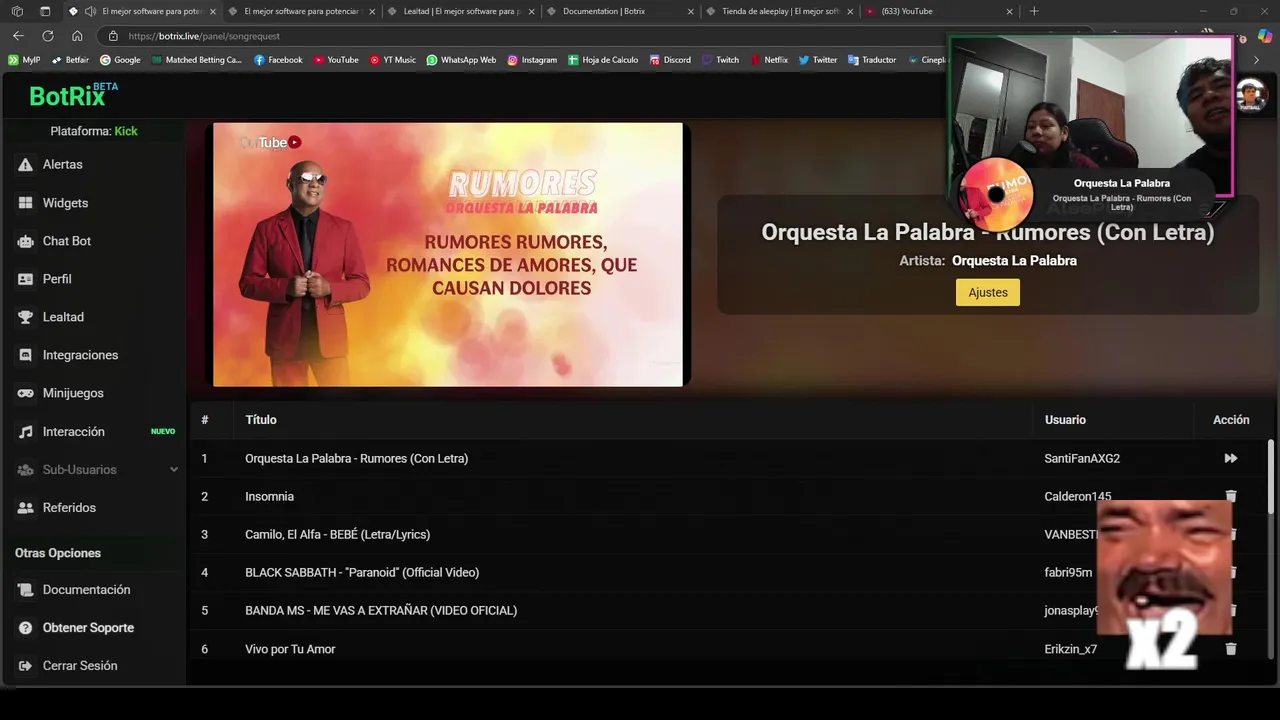Click the Rumores video preview

(x=448, y=254)
